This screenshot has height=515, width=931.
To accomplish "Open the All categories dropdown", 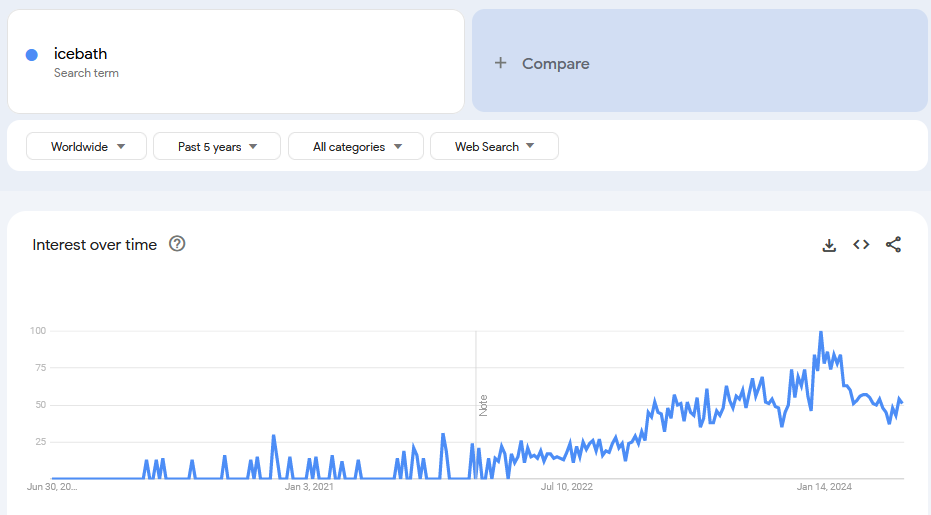I will pos(356,146).
